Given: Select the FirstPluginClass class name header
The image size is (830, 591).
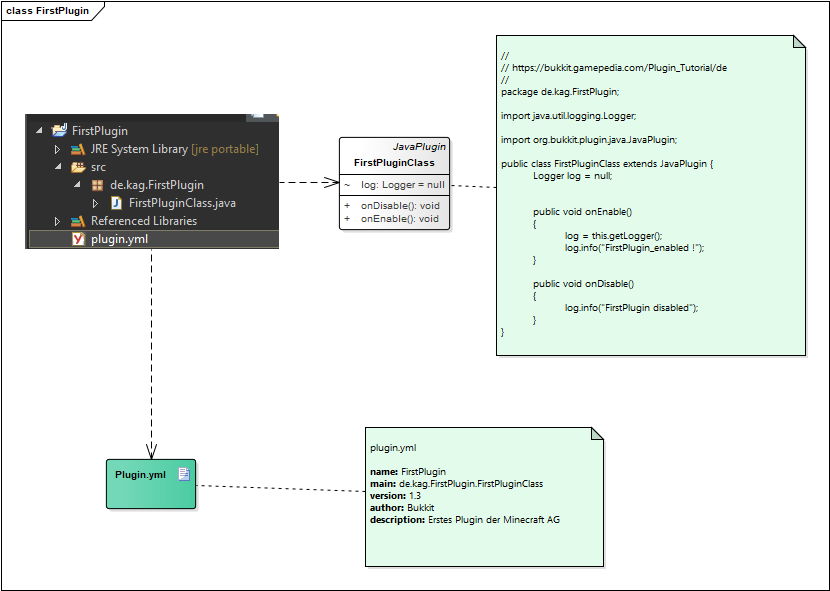Looking at the screenshot, I should [394, 163].
